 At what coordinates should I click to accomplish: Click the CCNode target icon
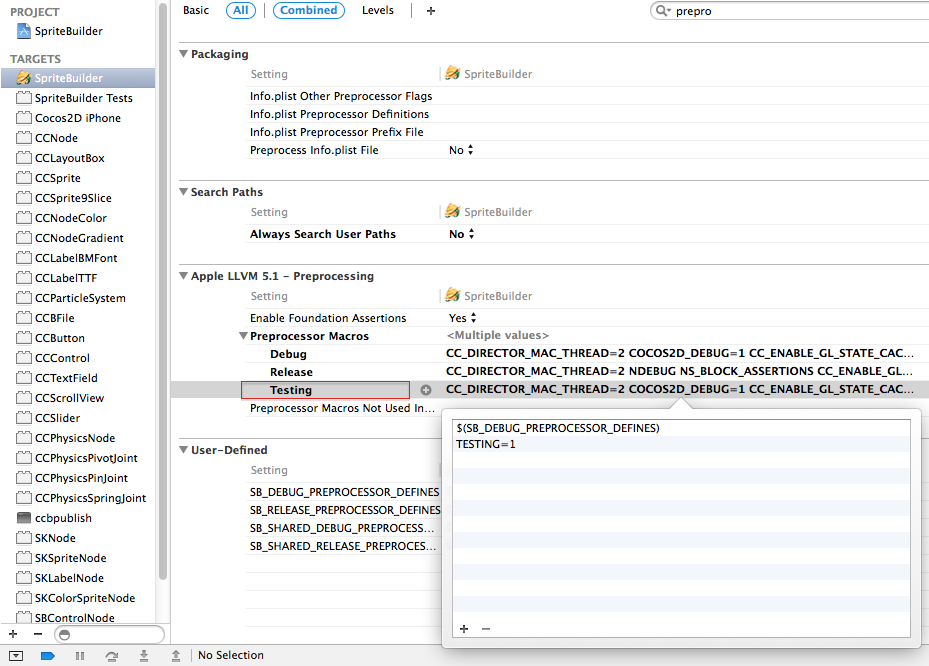coord(24,138)
